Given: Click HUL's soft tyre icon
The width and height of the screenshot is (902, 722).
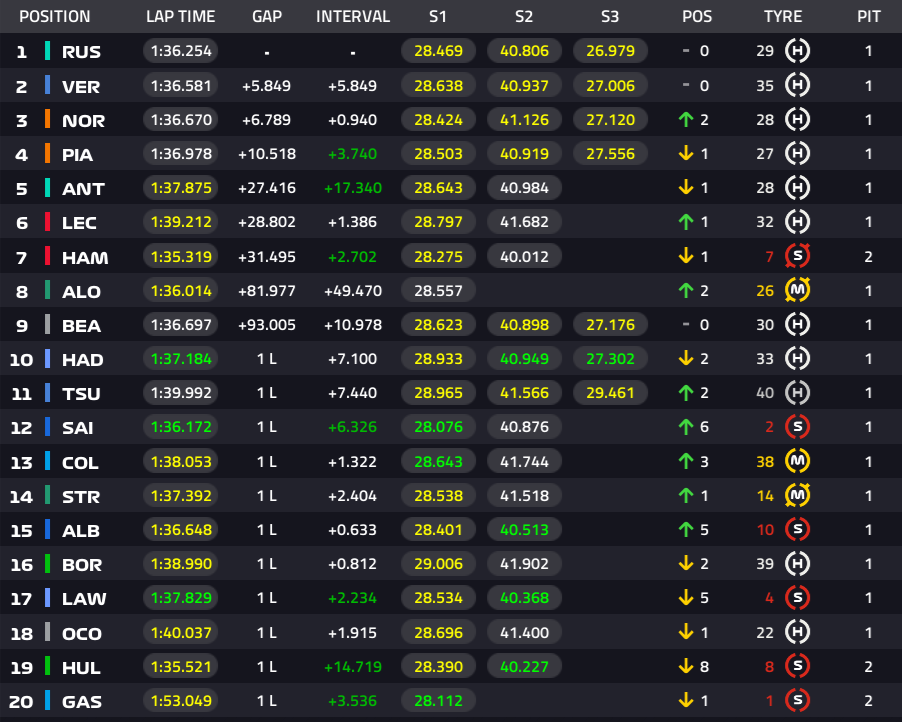Looking at the screenshot, I should (797, 666).
